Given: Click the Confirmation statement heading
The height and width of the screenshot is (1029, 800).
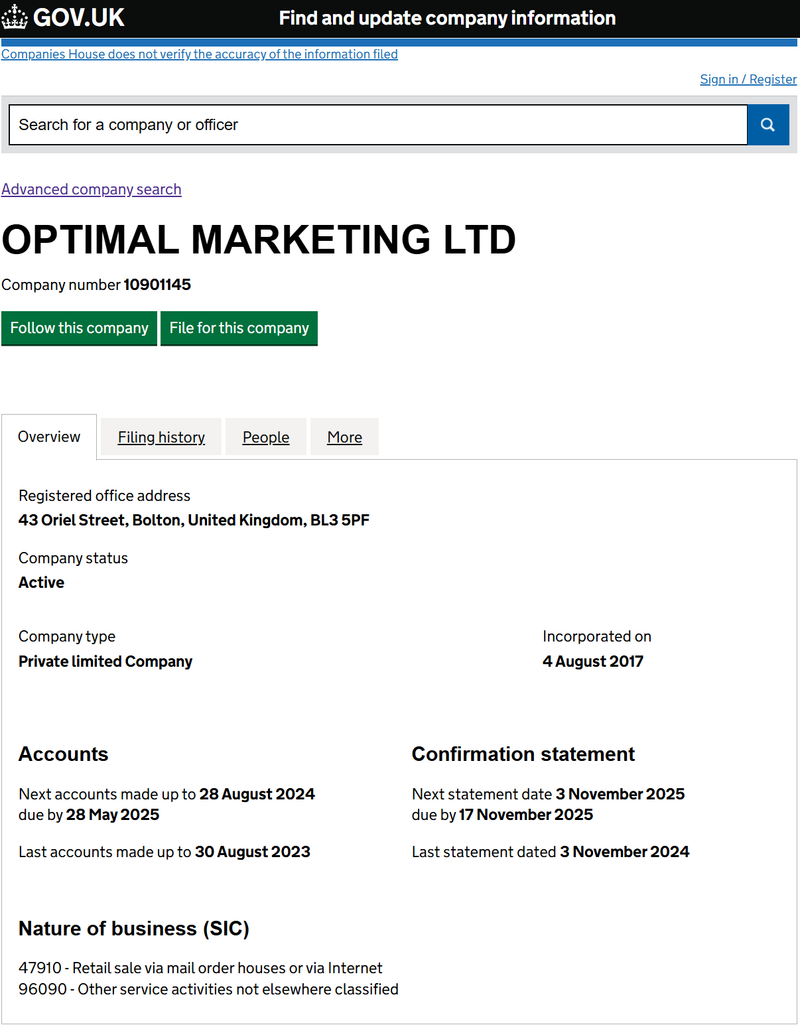Looking at the screenshot, I should pos(523,754).
